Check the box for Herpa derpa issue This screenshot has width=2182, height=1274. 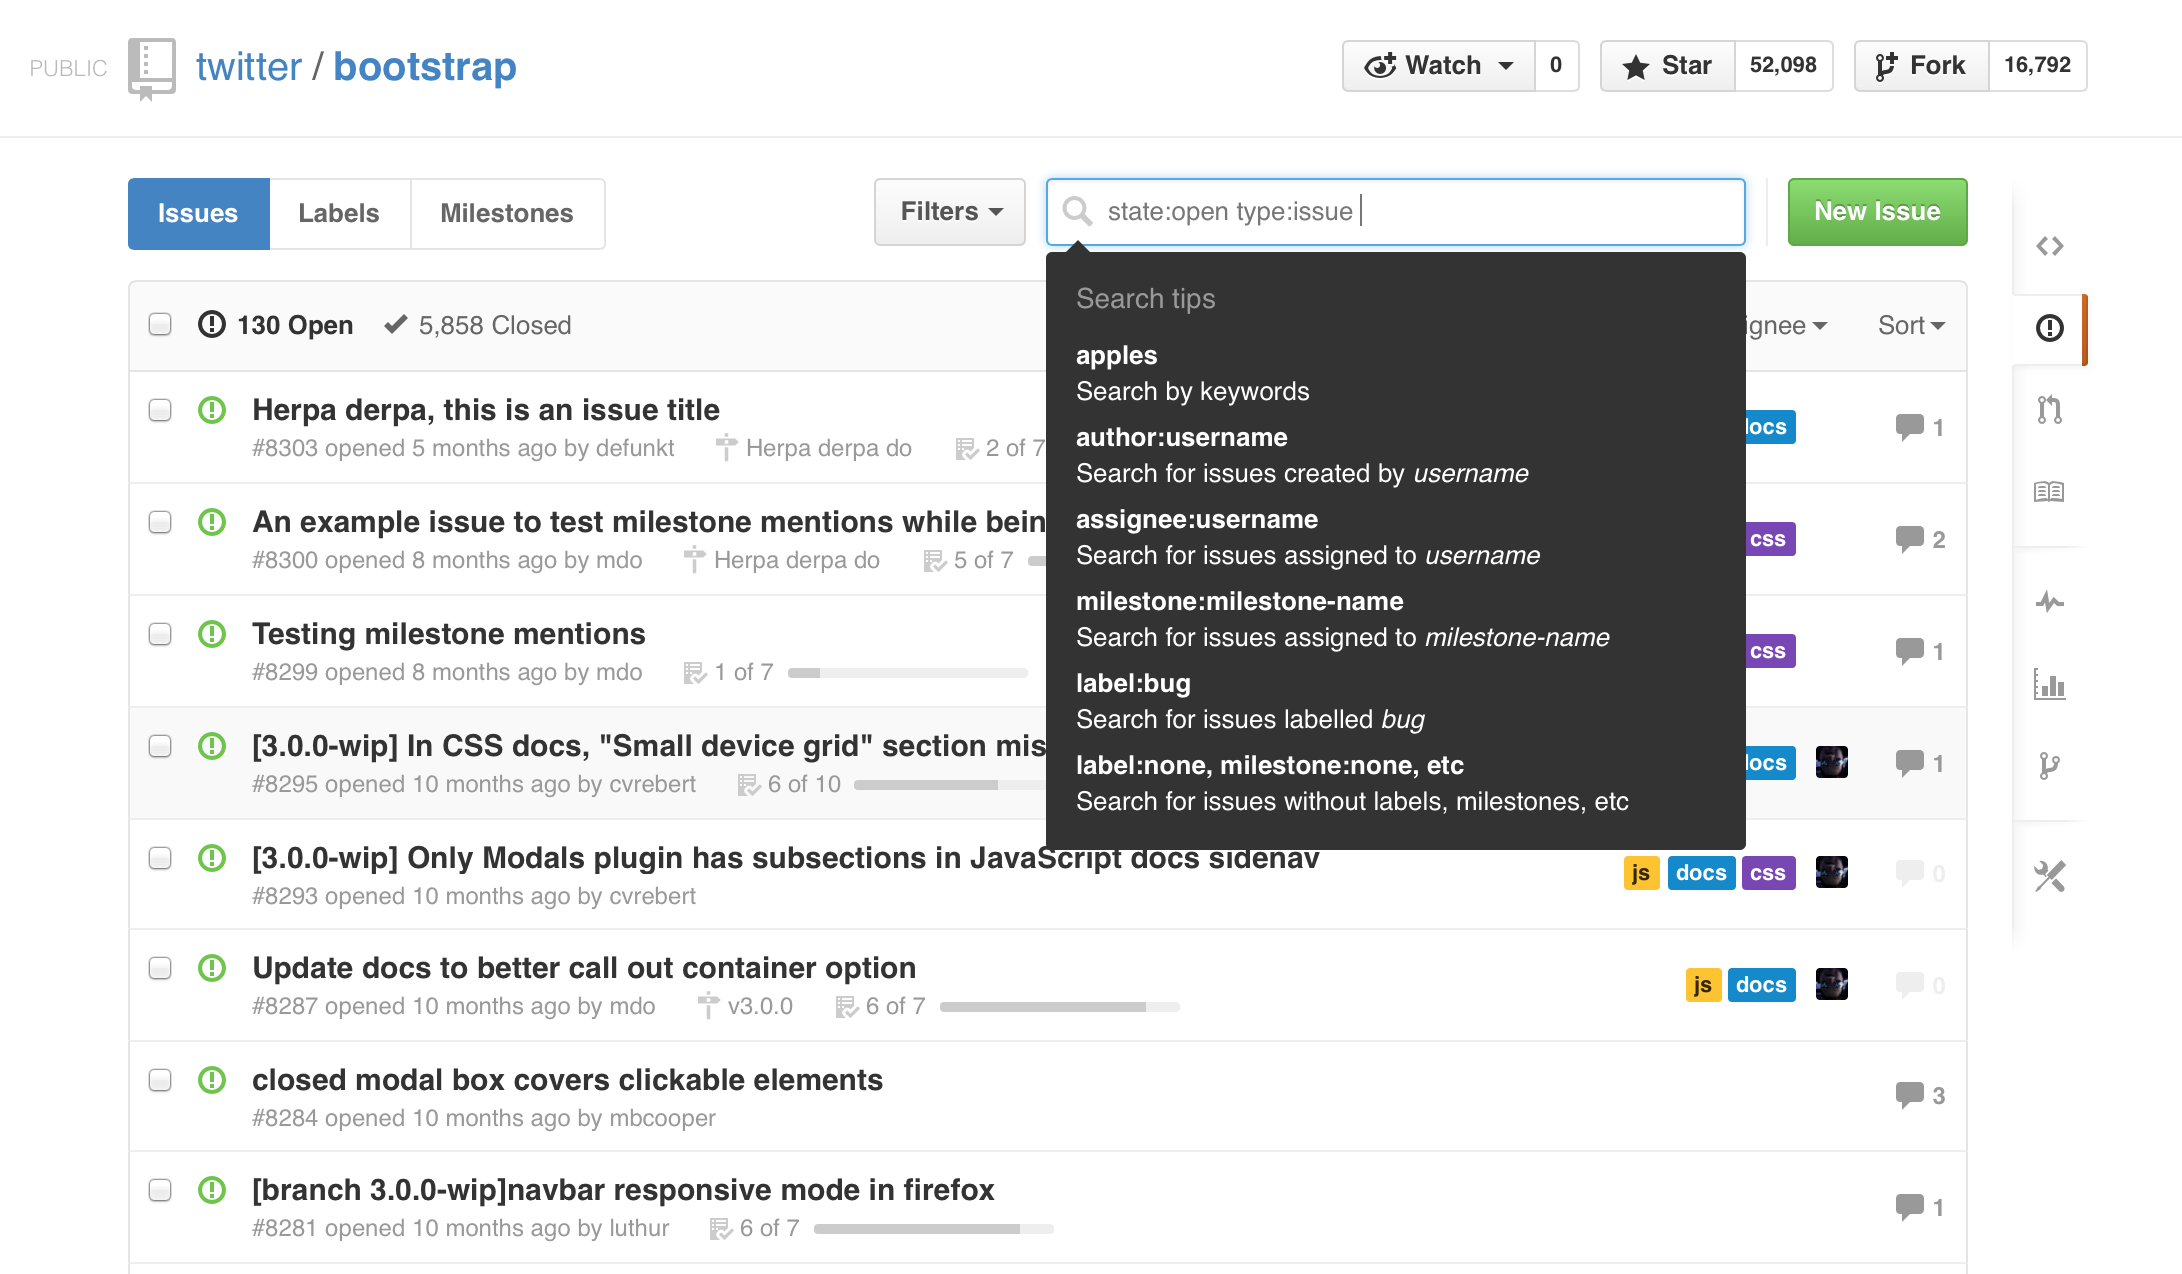160,410
